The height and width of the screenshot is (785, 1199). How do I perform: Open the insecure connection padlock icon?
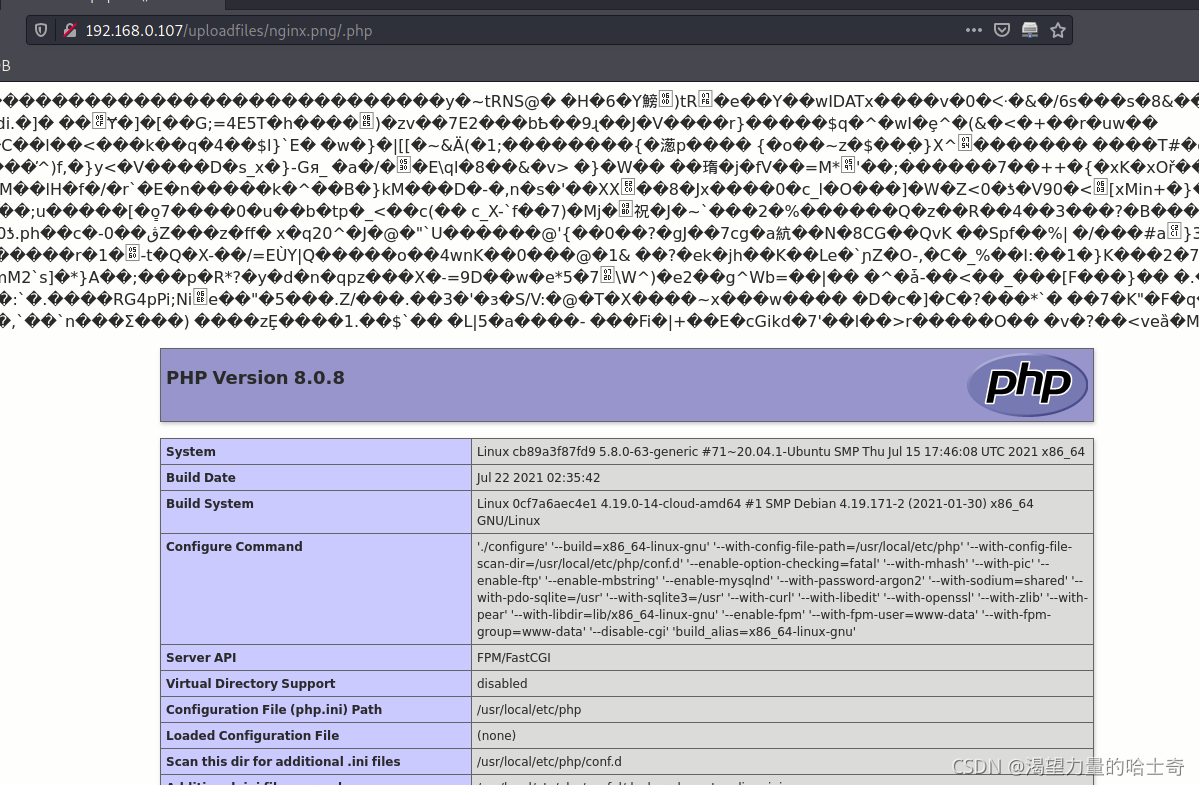pyautogui.click(x=70, y=31)
